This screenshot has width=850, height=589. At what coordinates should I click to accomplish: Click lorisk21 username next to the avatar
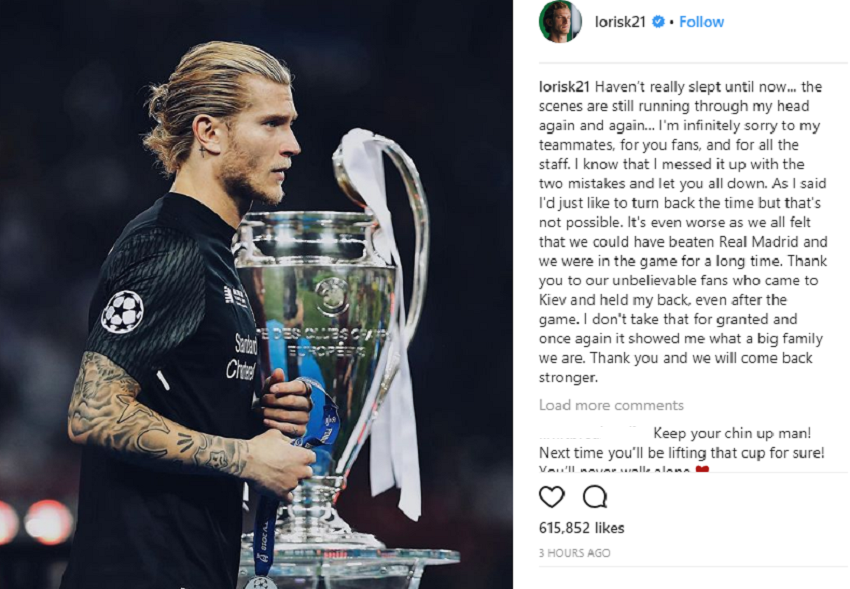pyautogui.click(x=620, y=22)
